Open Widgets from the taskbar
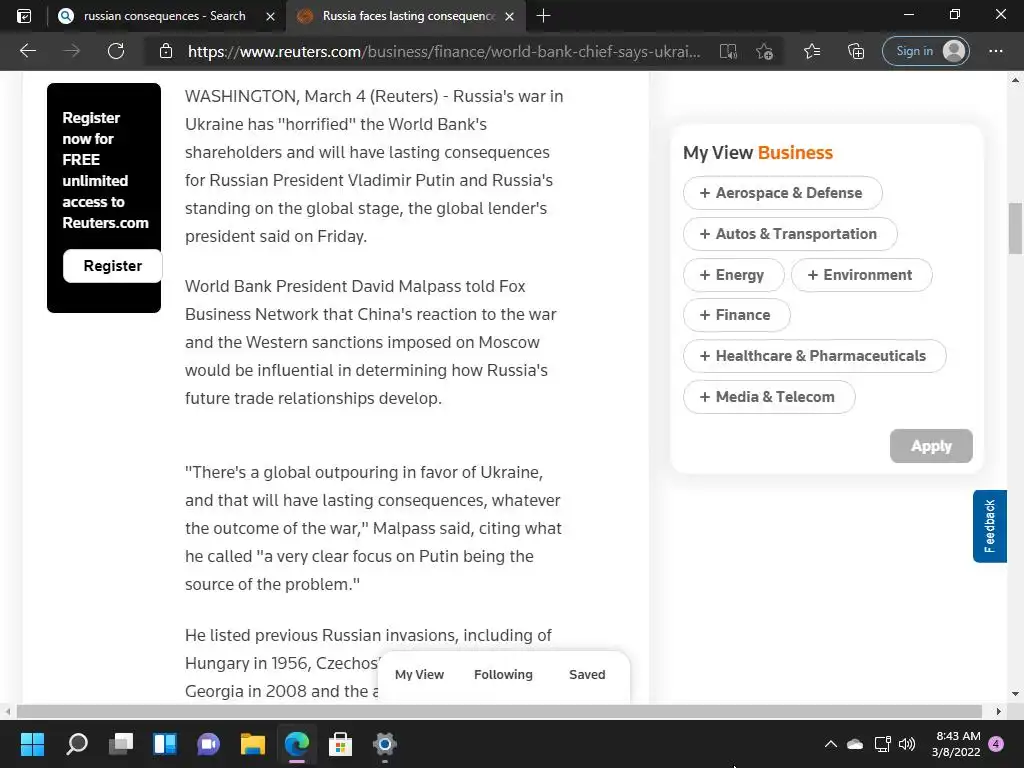The width and height of the screenshot is (1024, 768). pos(165,744)
